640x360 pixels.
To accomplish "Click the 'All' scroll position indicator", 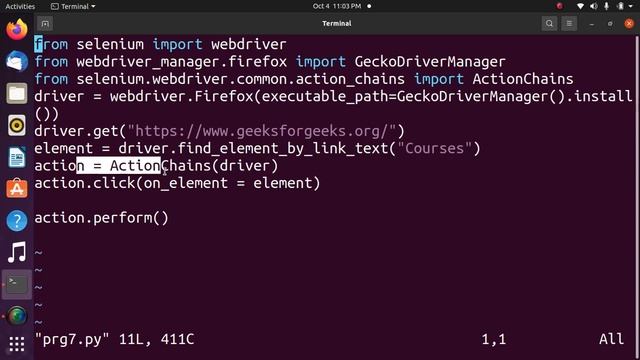I will click(611, 339).
